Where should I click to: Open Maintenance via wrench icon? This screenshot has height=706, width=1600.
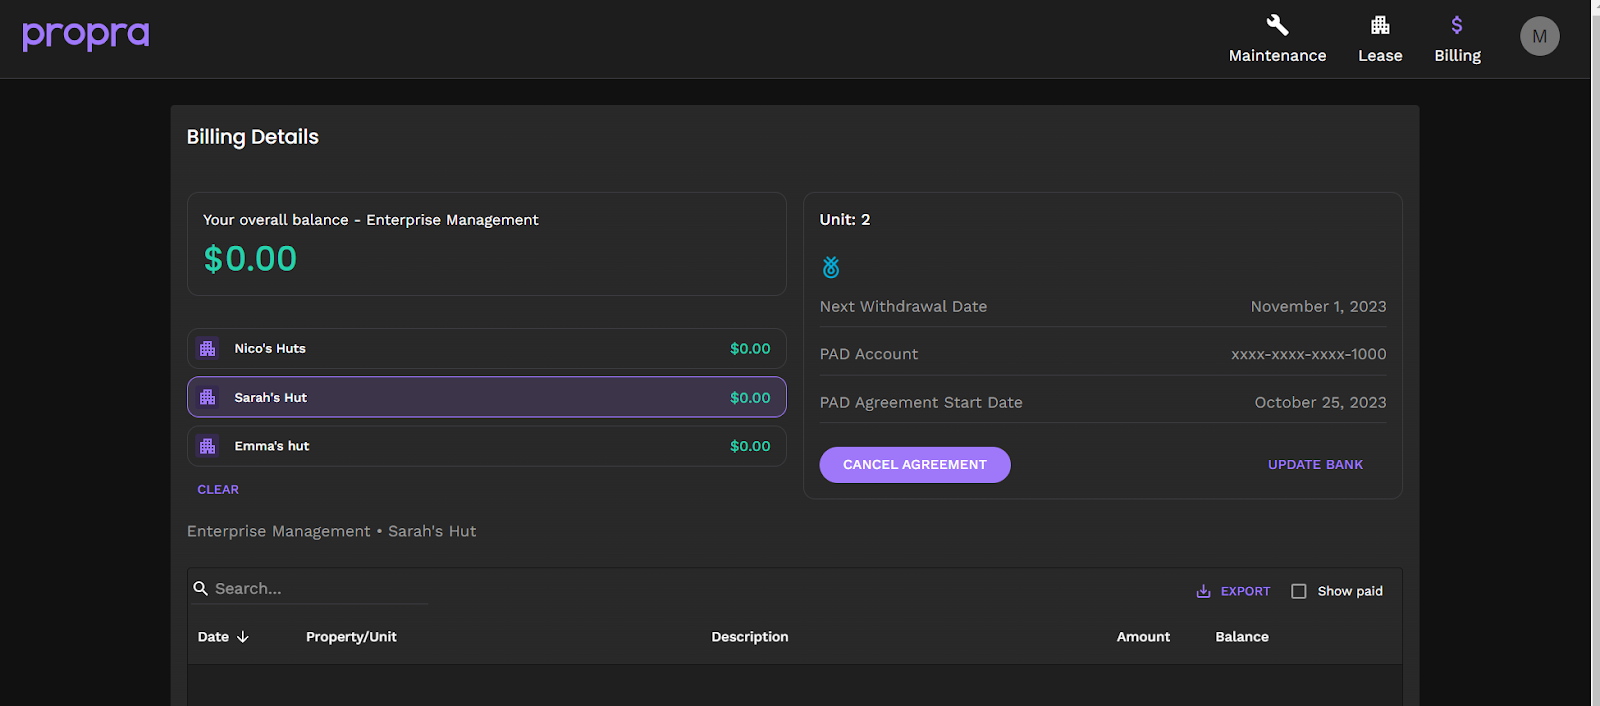click(x=1277, y=25)
